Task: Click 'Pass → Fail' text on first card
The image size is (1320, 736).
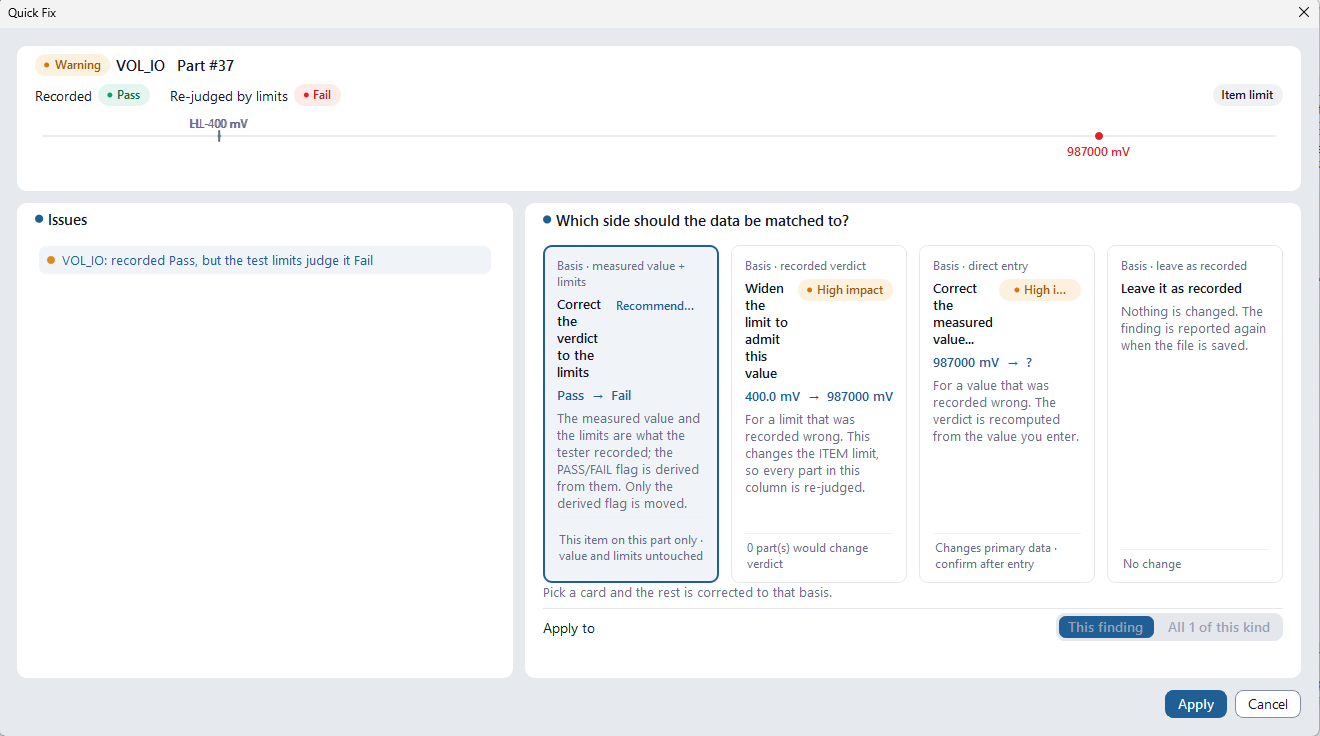Action: [594, 396]
